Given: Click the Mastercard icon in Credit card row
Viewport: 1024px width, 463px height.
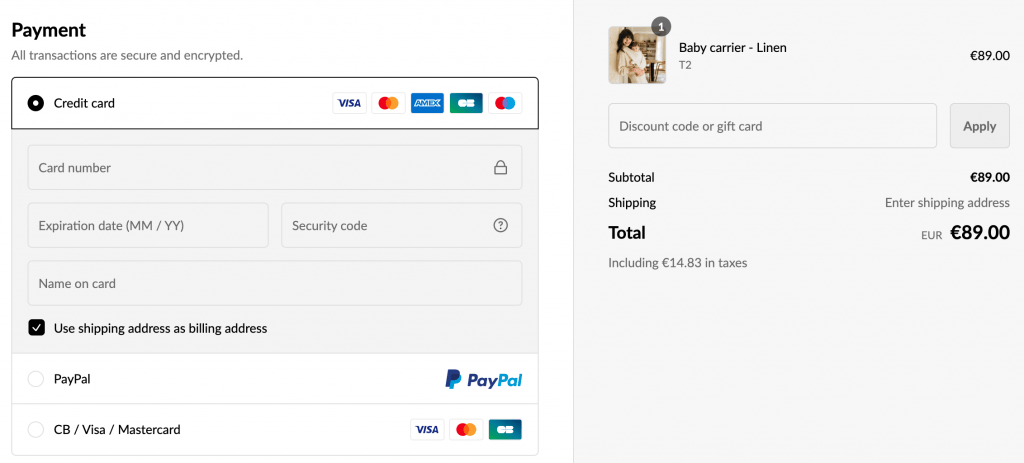Looking at the screenshot, I should [x=388, y=103].
